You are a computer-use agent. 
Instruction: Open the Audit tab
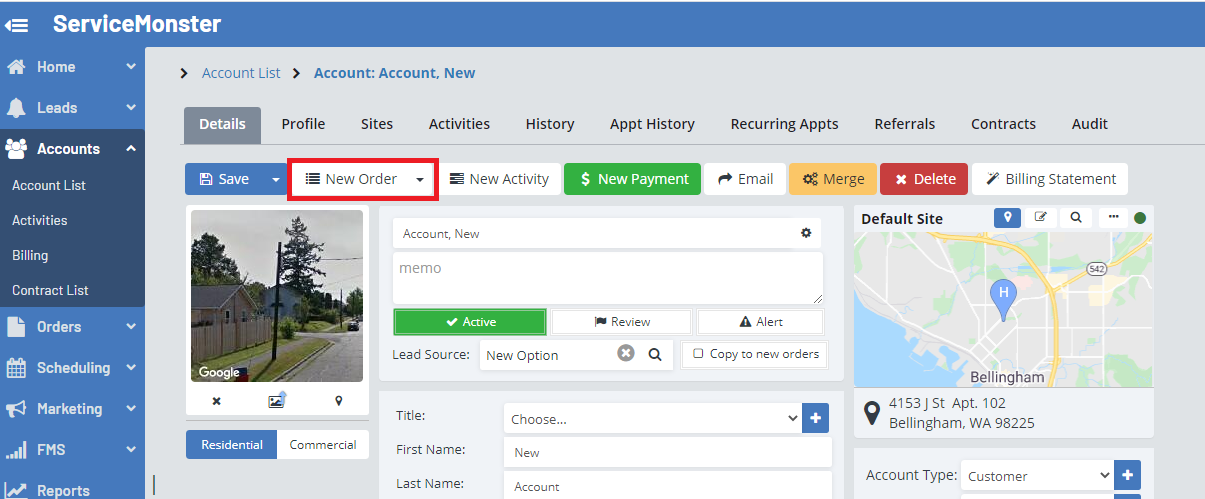coord(1090,124)
